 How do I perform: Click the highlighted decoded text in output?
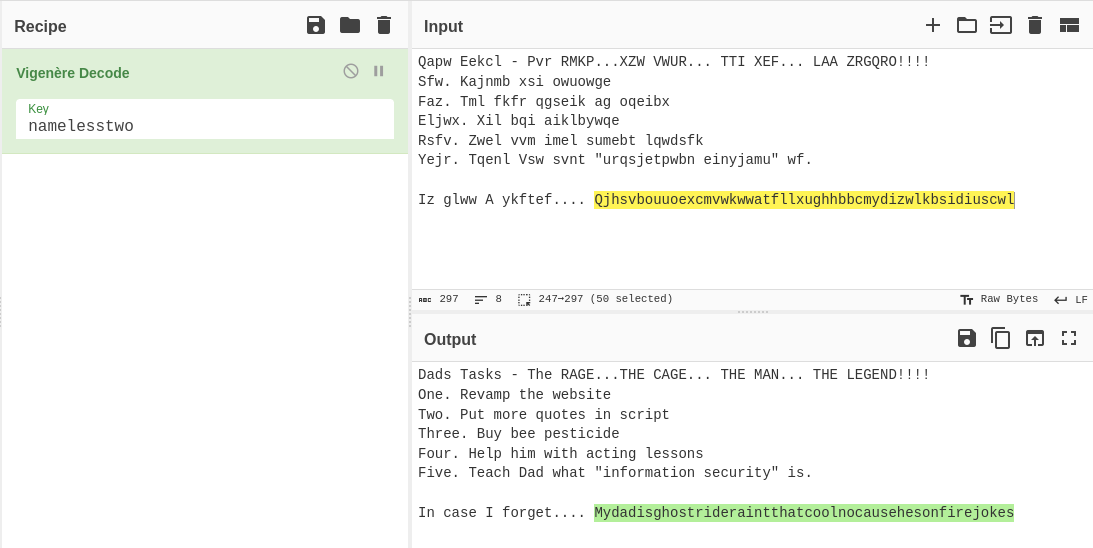pyautogui.click(x=804, y=513)
